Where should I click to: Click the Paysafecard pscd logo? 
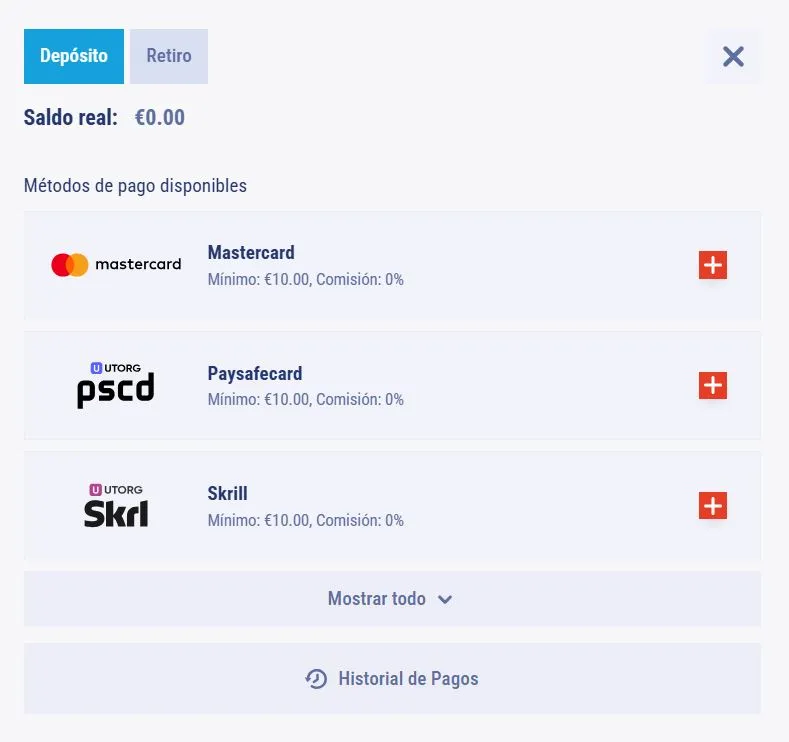(x=116, y=385)
